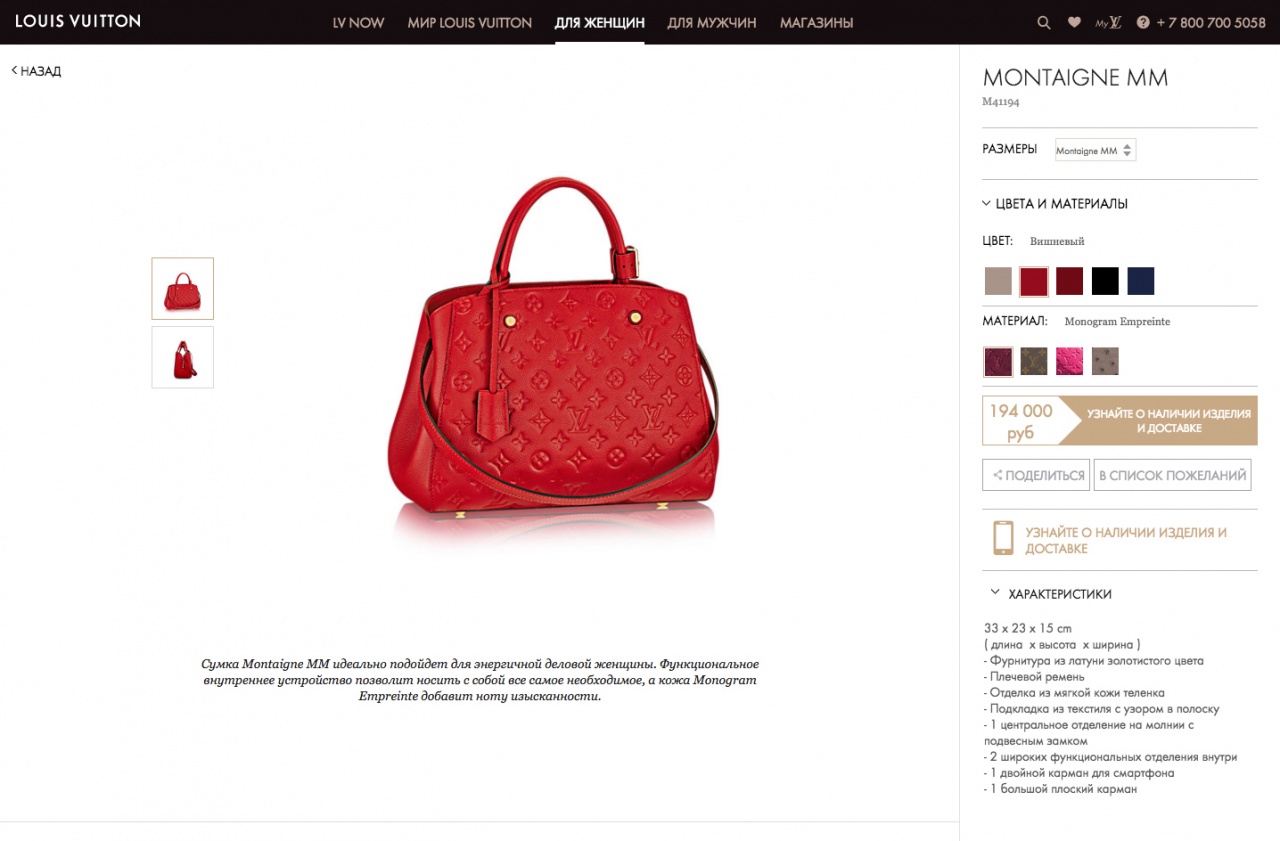Open the ДЛЯ МУЖЧИН menu
Screen dimensions: 1280x841
(712, 22)
